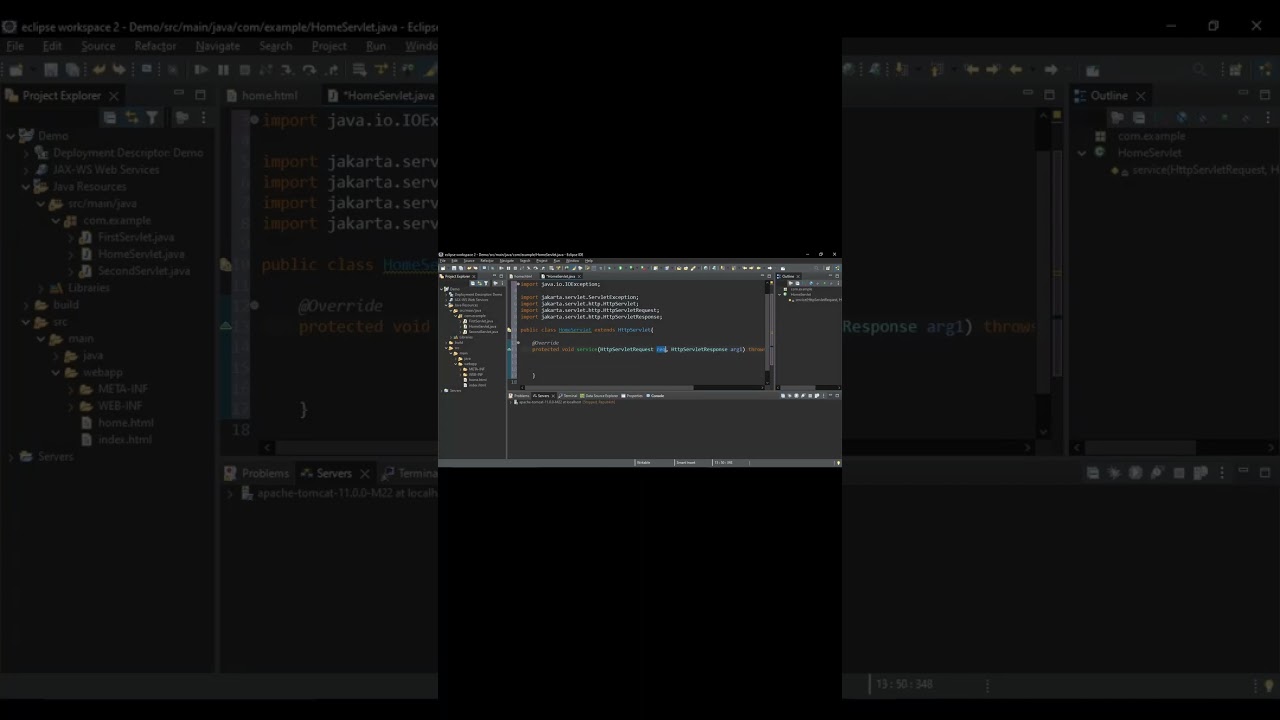This screenshot has height=720, width=1280.
Task: Click the Resume debug icon in background toolbar
Action: 201,70
